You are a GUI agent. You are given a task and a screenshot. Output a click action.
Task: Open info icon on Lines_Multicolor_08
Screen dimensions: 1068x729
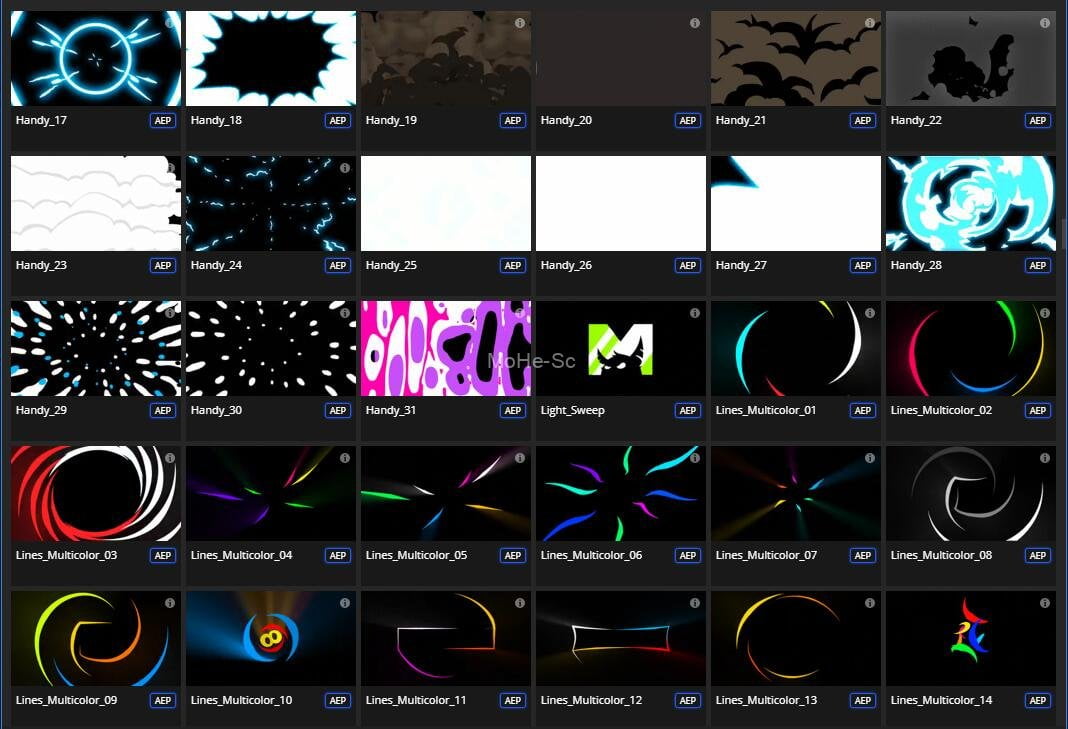(x=1045, y=458)
